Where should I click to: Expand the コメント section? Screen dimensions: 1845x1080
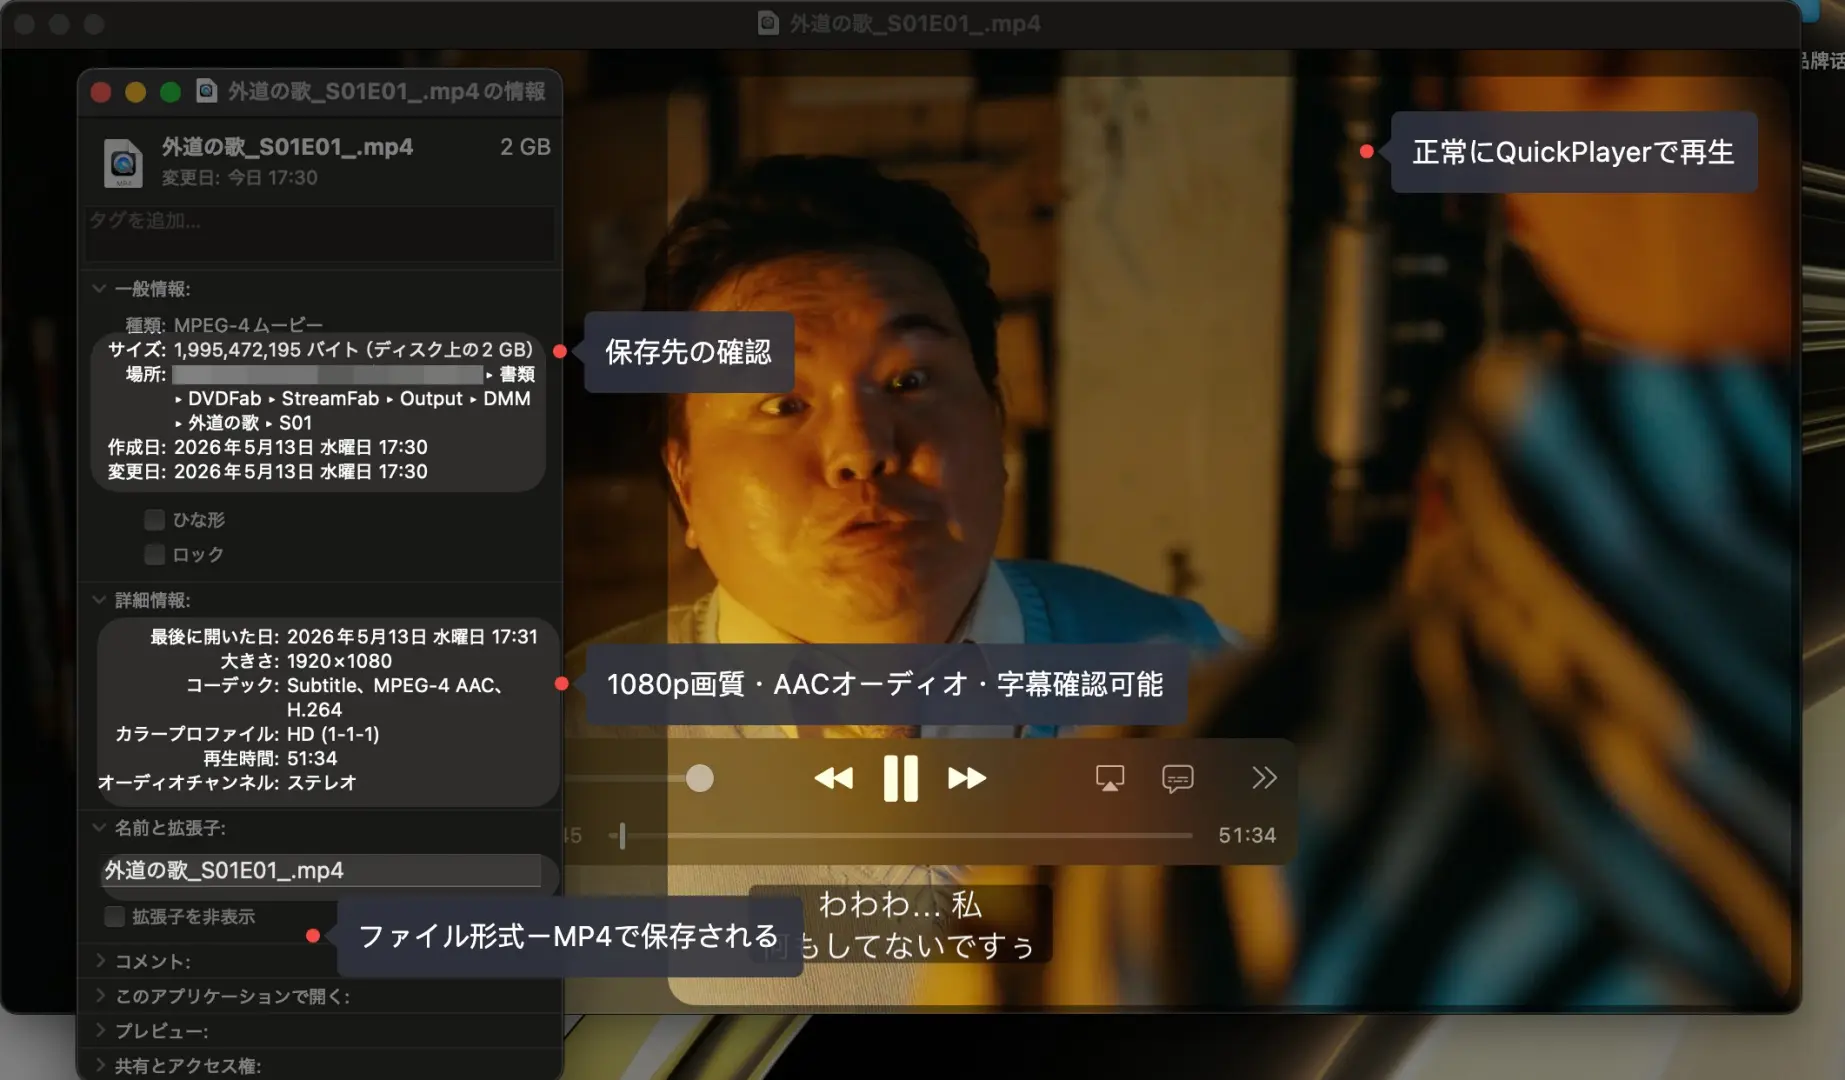[100, 961]
